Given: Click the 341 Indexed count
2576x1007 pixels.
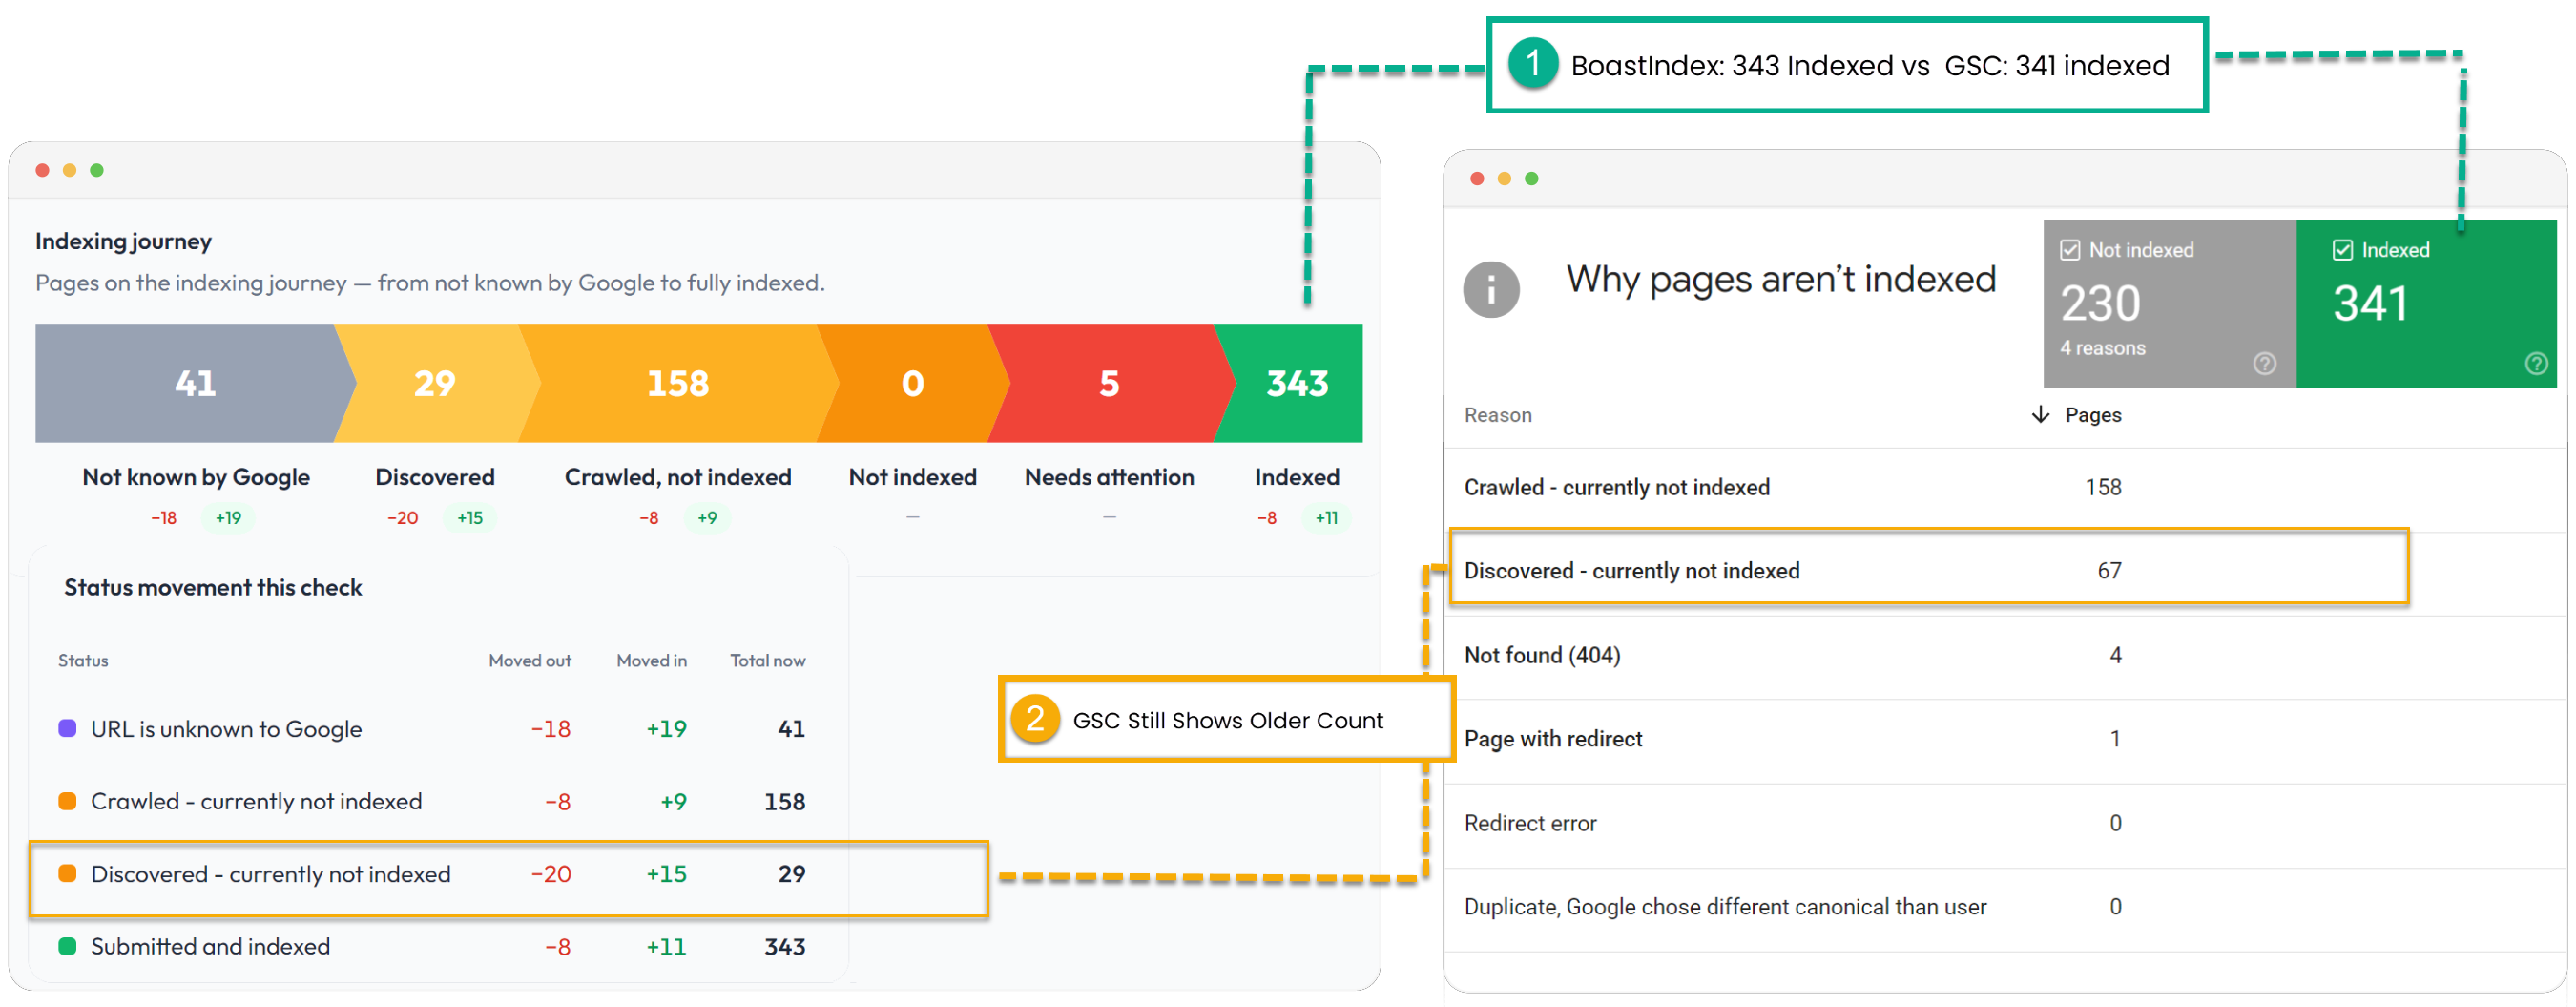Looking at the screenshot, I should point(2370,303).
